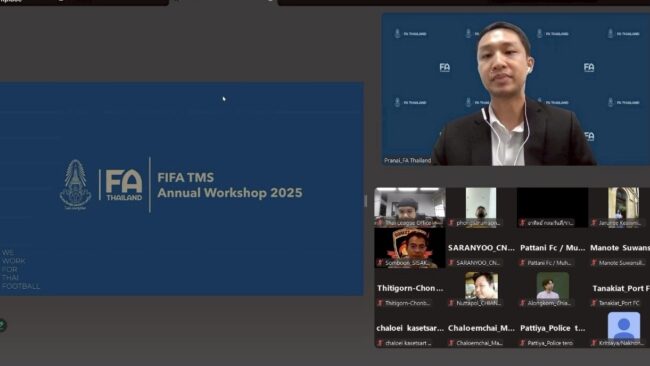This screenshot has height=366, width=650.
Task: Click muted mic icon on black Thai-named tile
Action: coord(523,223)
